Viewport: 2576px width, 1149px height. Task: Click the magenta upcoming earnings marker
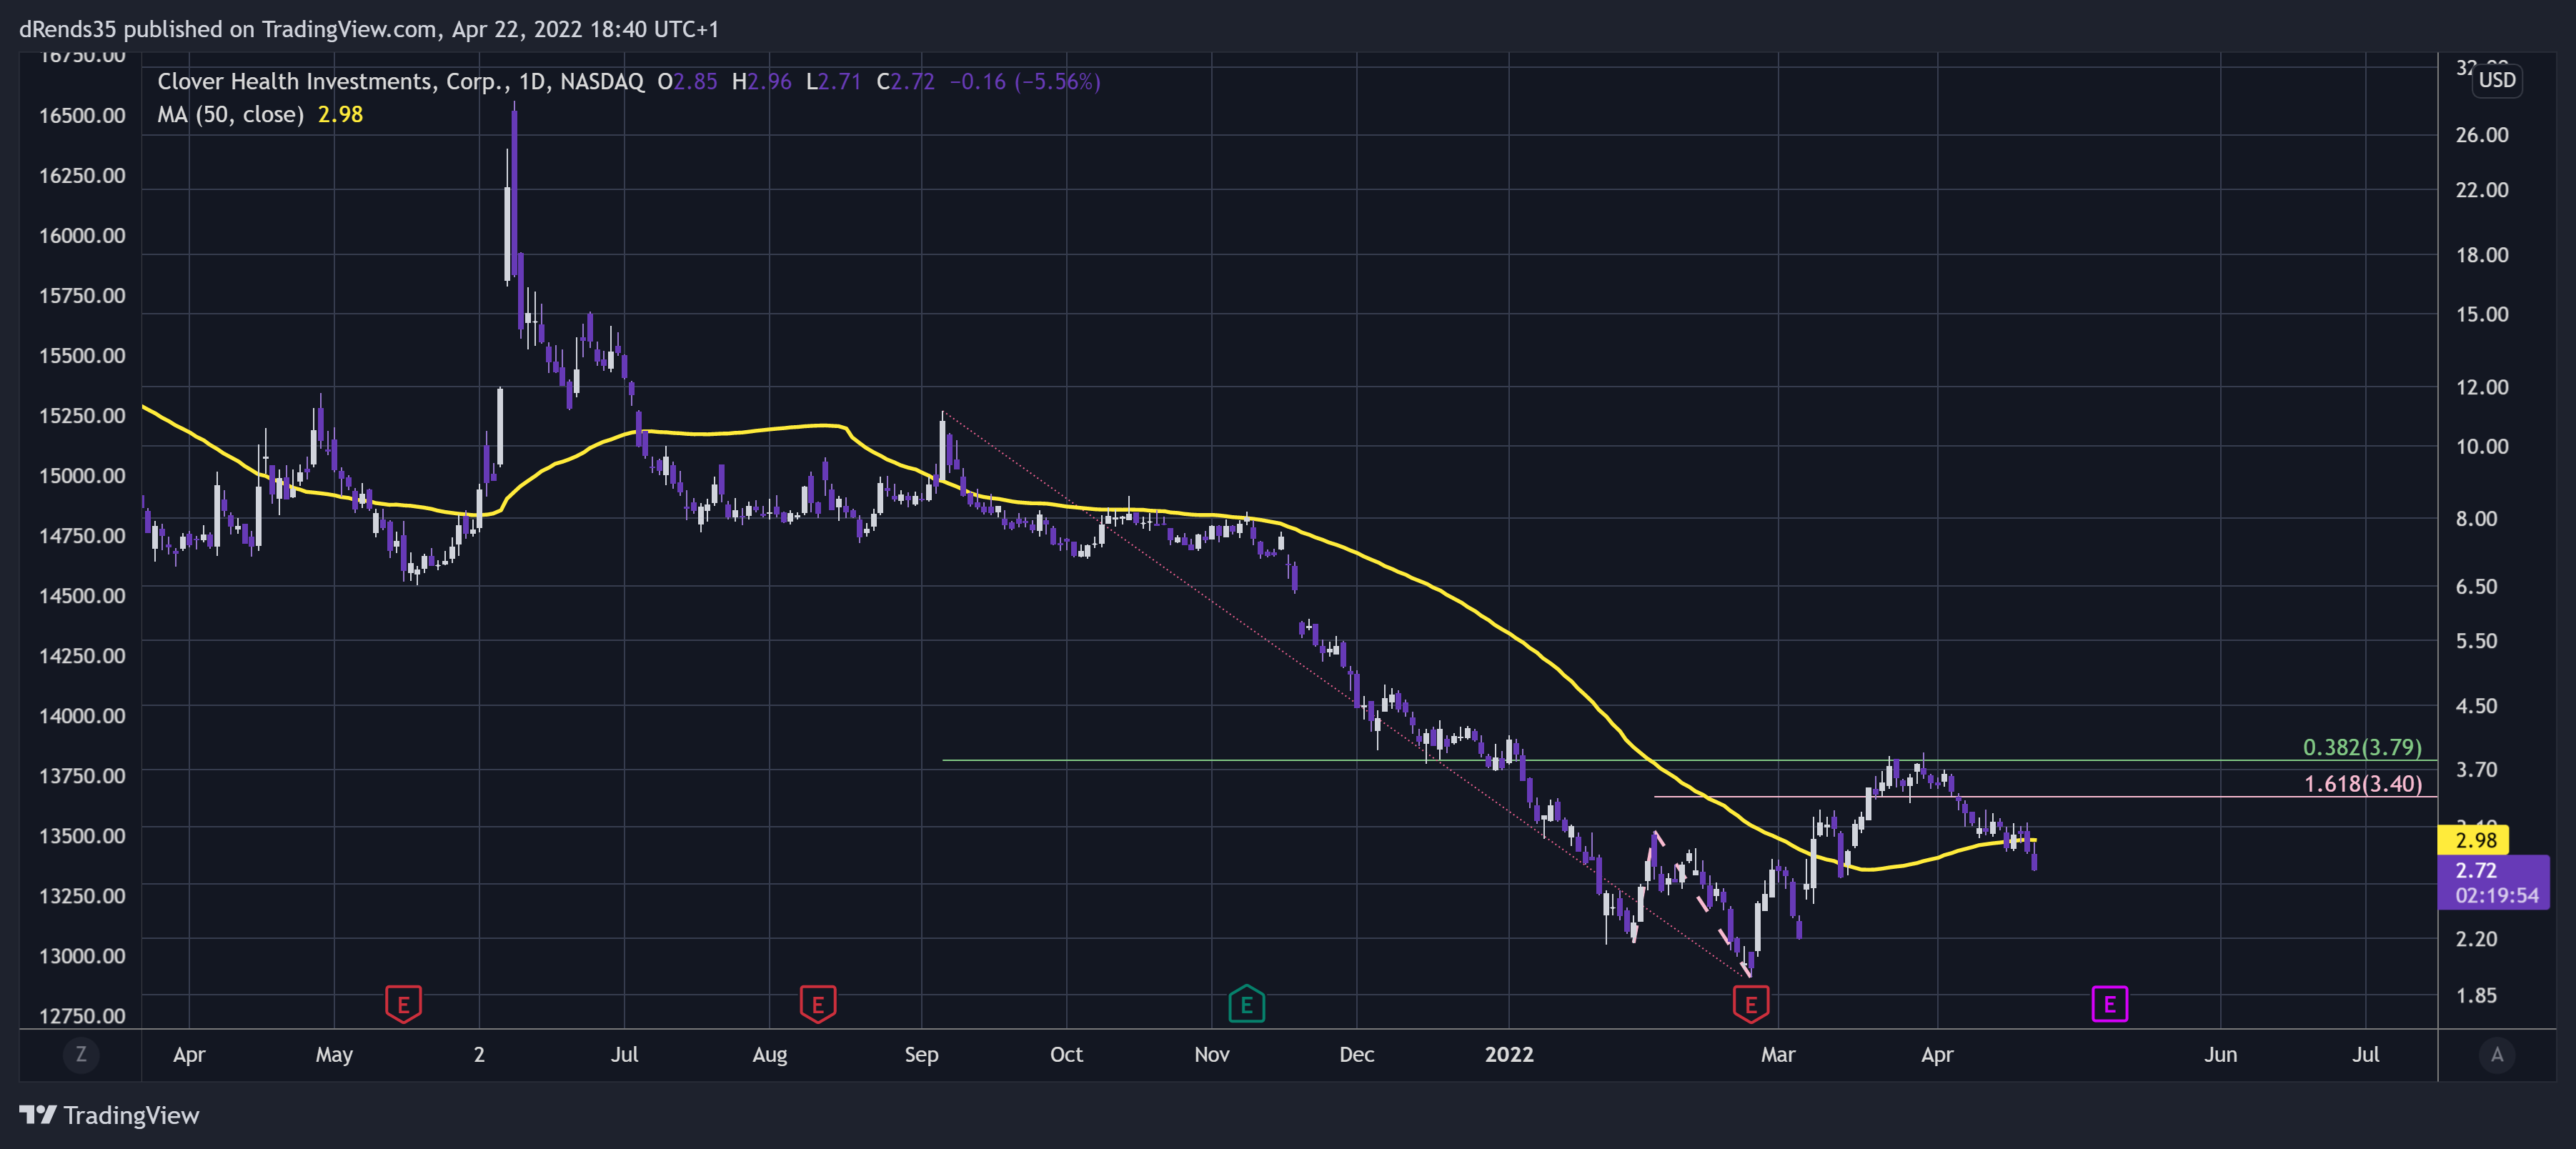point(2109,1004)
